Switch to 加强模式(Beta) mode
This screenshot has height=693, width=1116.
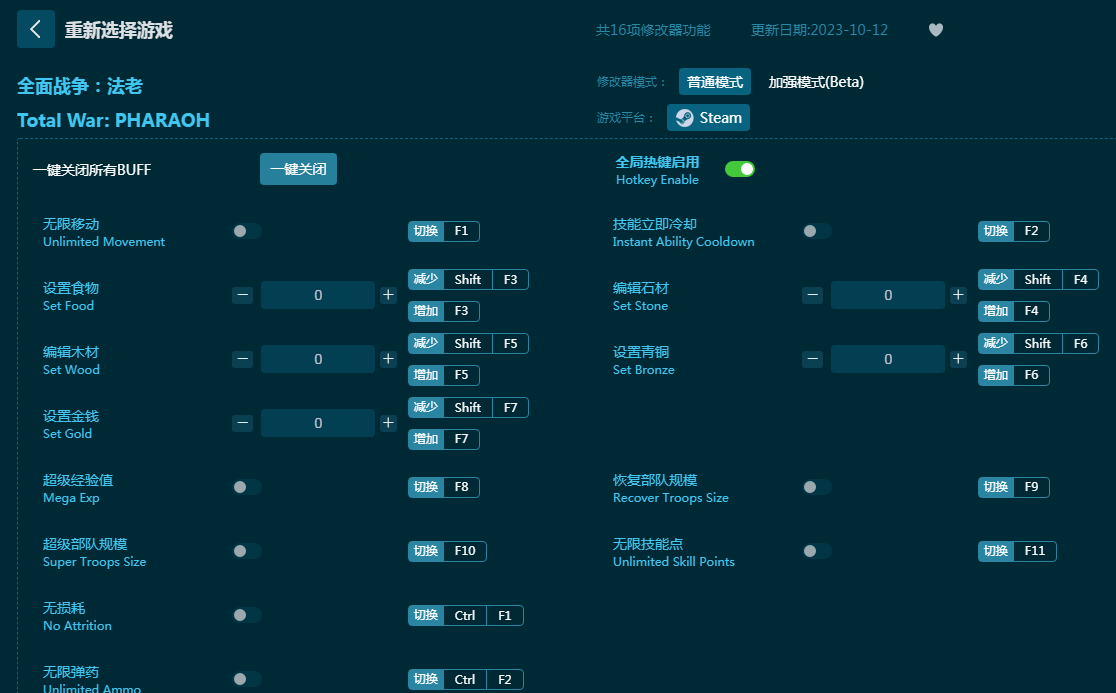815,82
